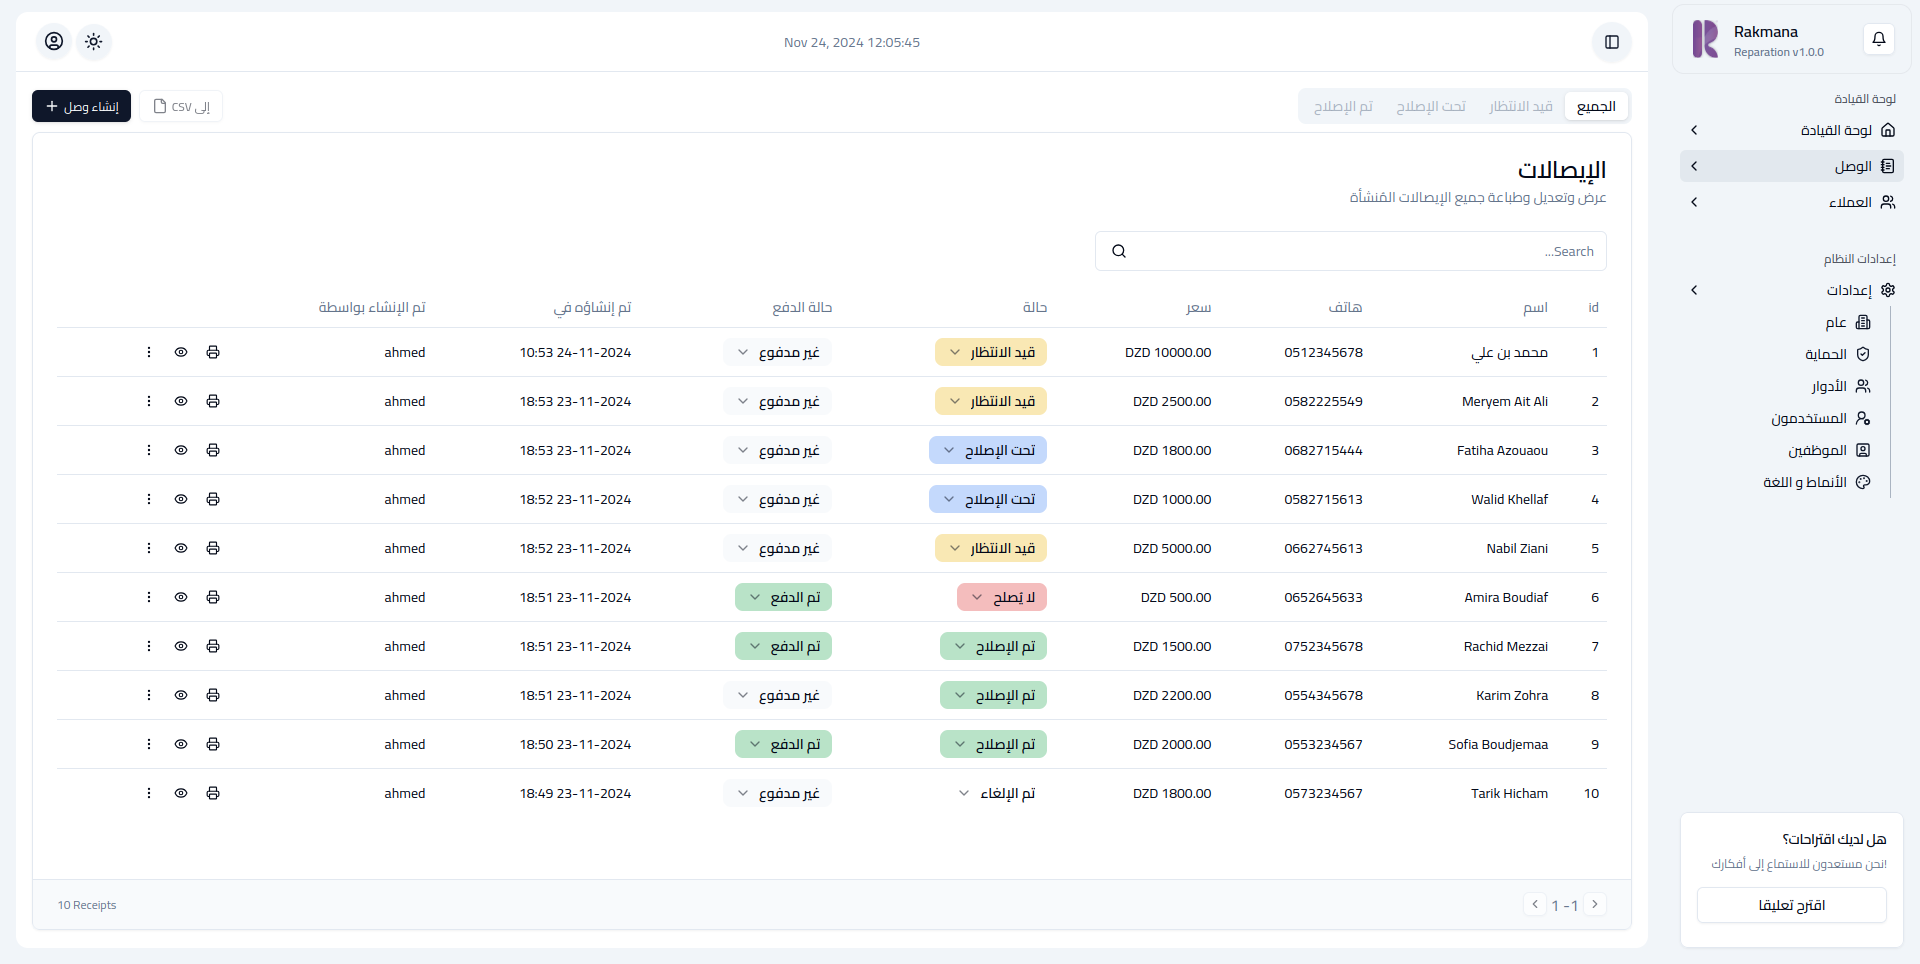
Task: Click the إنشاء وصل create button
Action: (81, 106)
